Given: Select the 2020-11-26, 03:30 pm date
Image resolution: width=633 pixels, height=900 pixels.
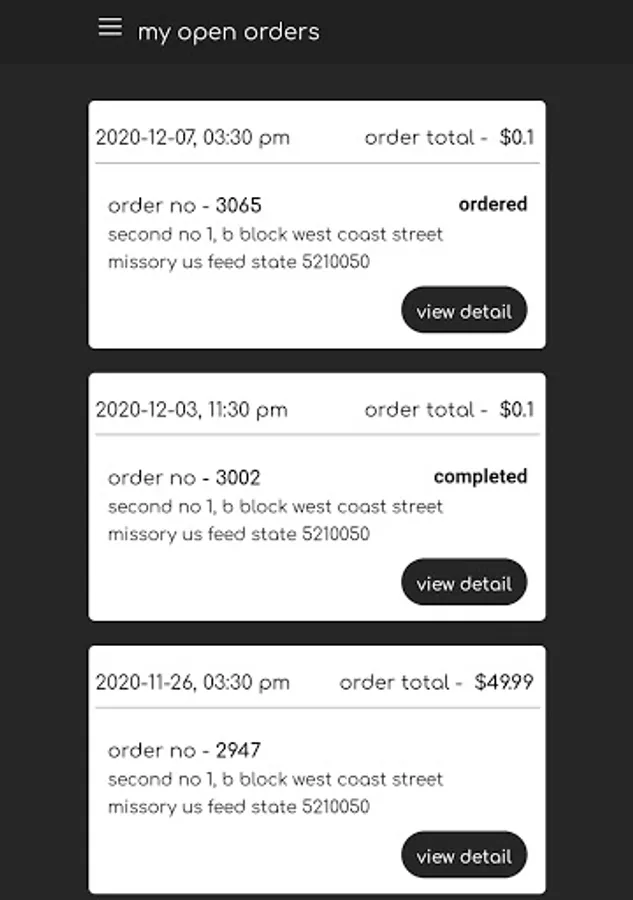Looking at the screenshot, I should (192, 682).
